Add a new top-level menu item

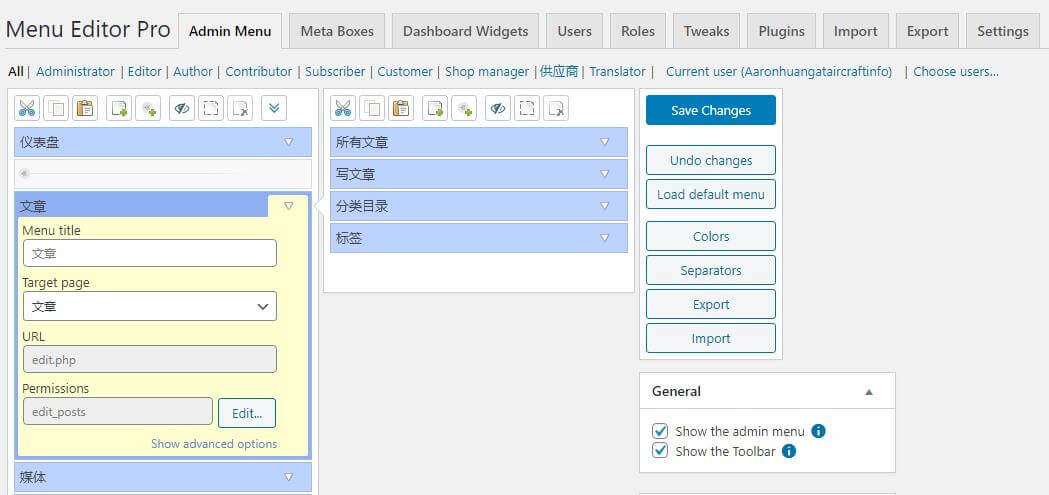coord(119,108)
